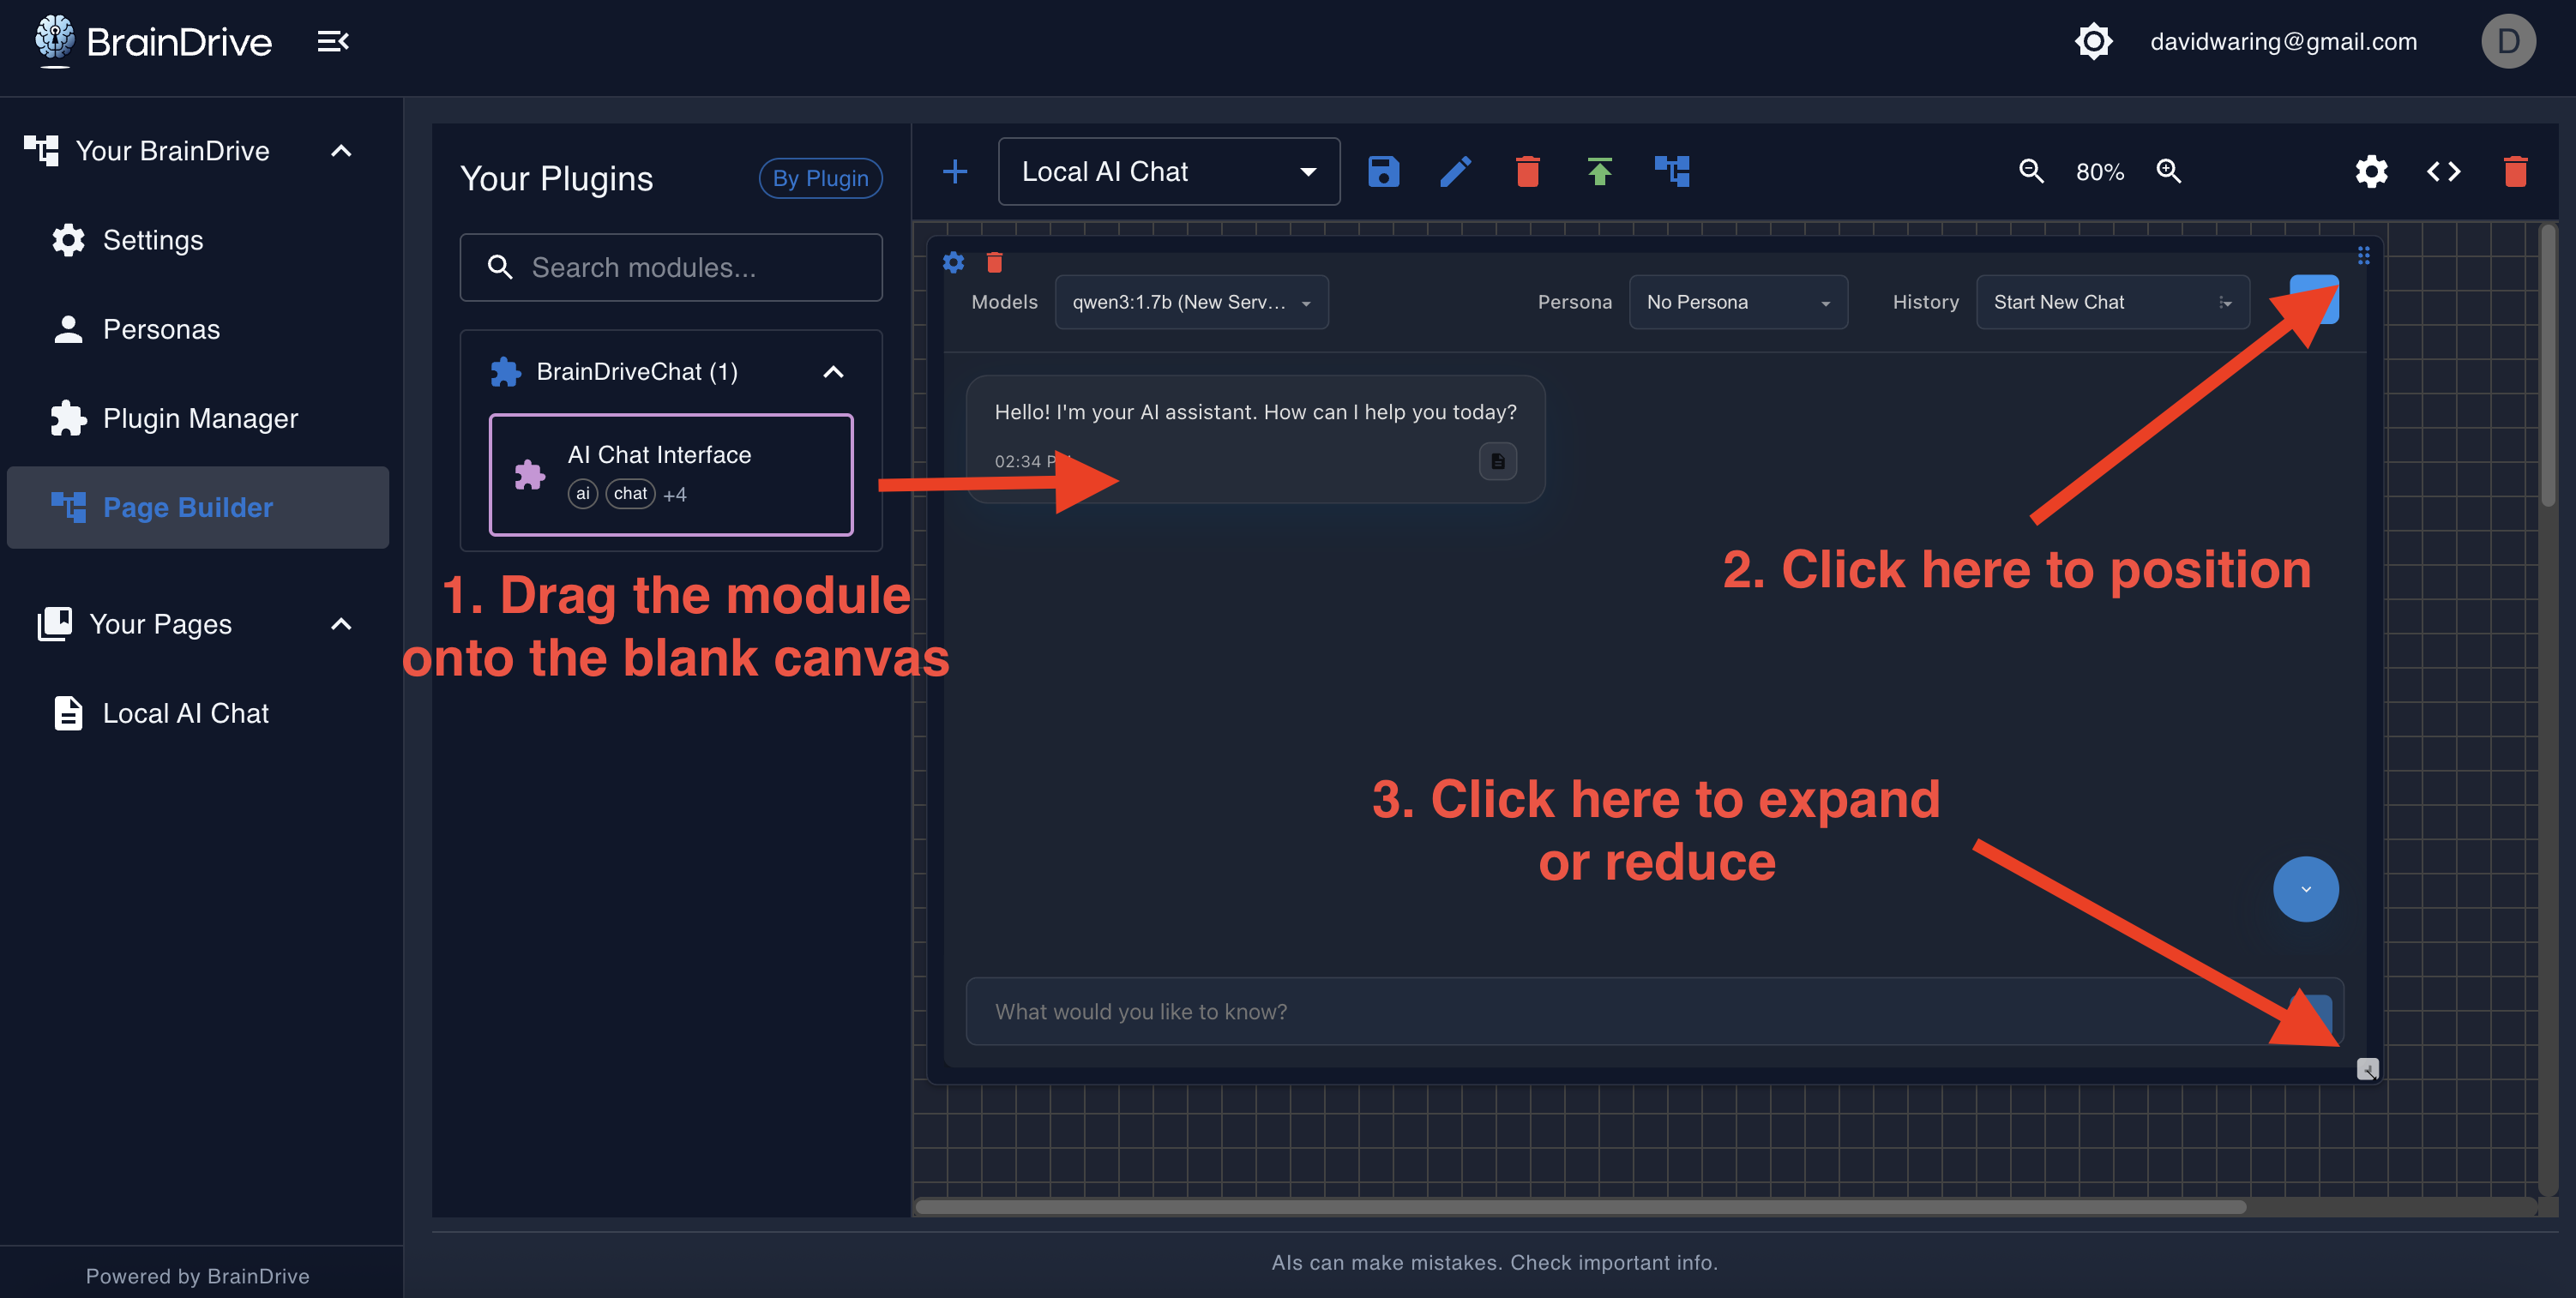Toggle the light/dark theme icon
Viewport: 2576px width, 1298px height.
tap(2093, 42)
